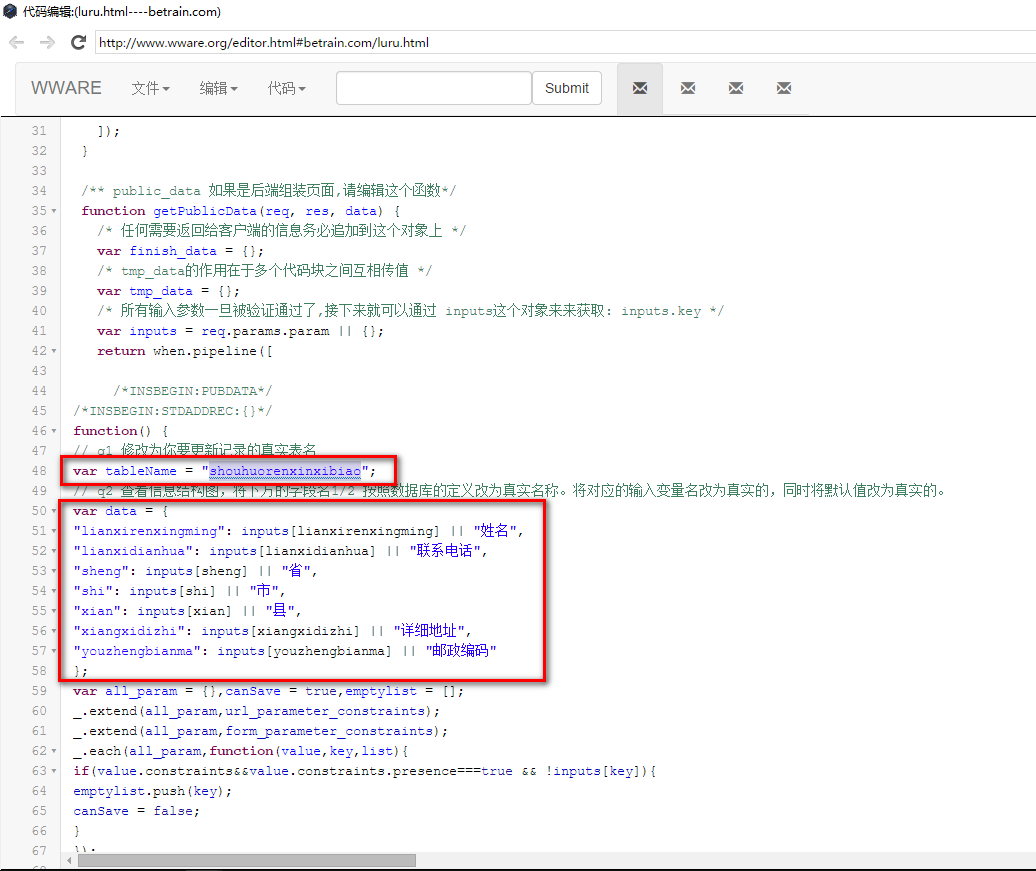Click line number 31 in the gutter
Screen dimensions: 1036x871
(39, 132)
